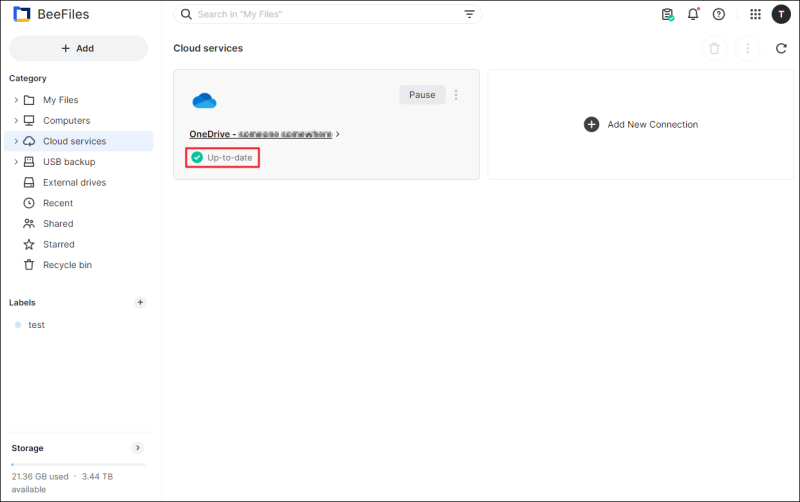This screenshot has height=502, width=800.
Task: Click the cloud icon beside Cloud services
Action: tap(29, 141)
